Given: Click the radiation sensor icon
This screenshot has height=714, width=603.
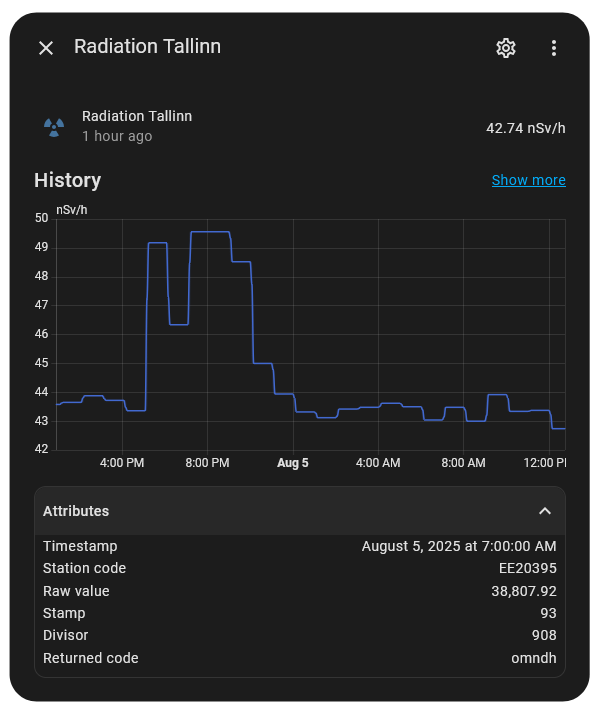Looking at the screenshot, I should 54,127.
